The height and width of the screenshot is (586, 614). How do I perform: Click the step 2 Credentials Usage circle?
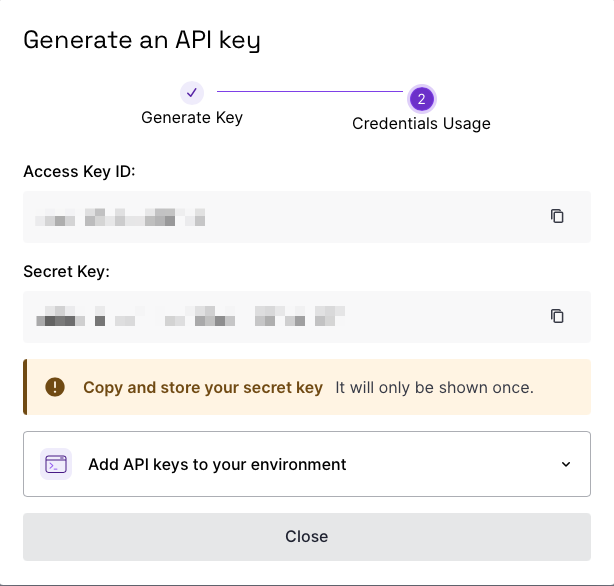tap(421, 98)
